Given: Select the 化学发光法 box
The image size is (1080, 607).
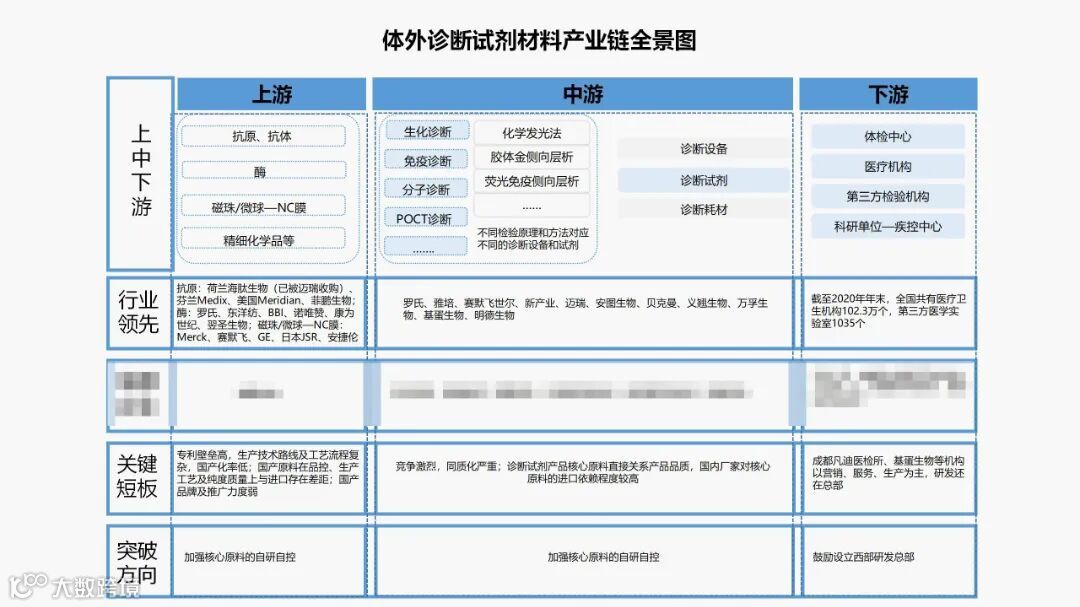Looking at the screenshot, I should click(x=532, y=133).
